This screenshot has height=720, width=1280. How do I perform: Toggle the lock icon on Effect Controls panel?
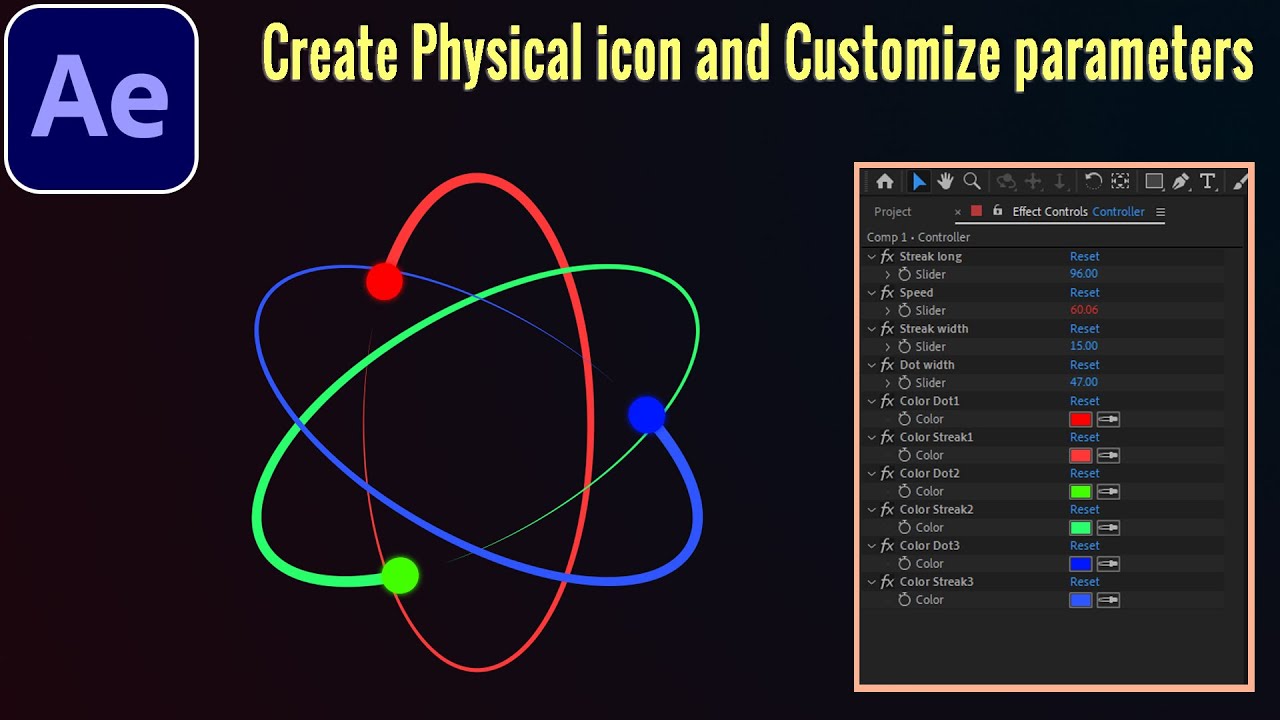997,211
